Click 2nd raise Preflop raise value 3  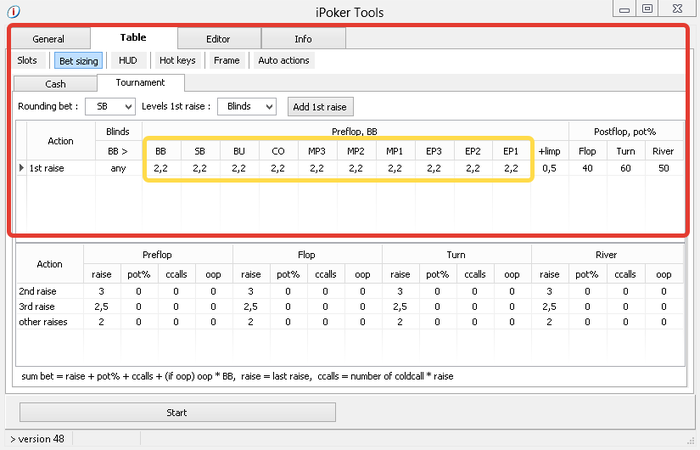102,292
